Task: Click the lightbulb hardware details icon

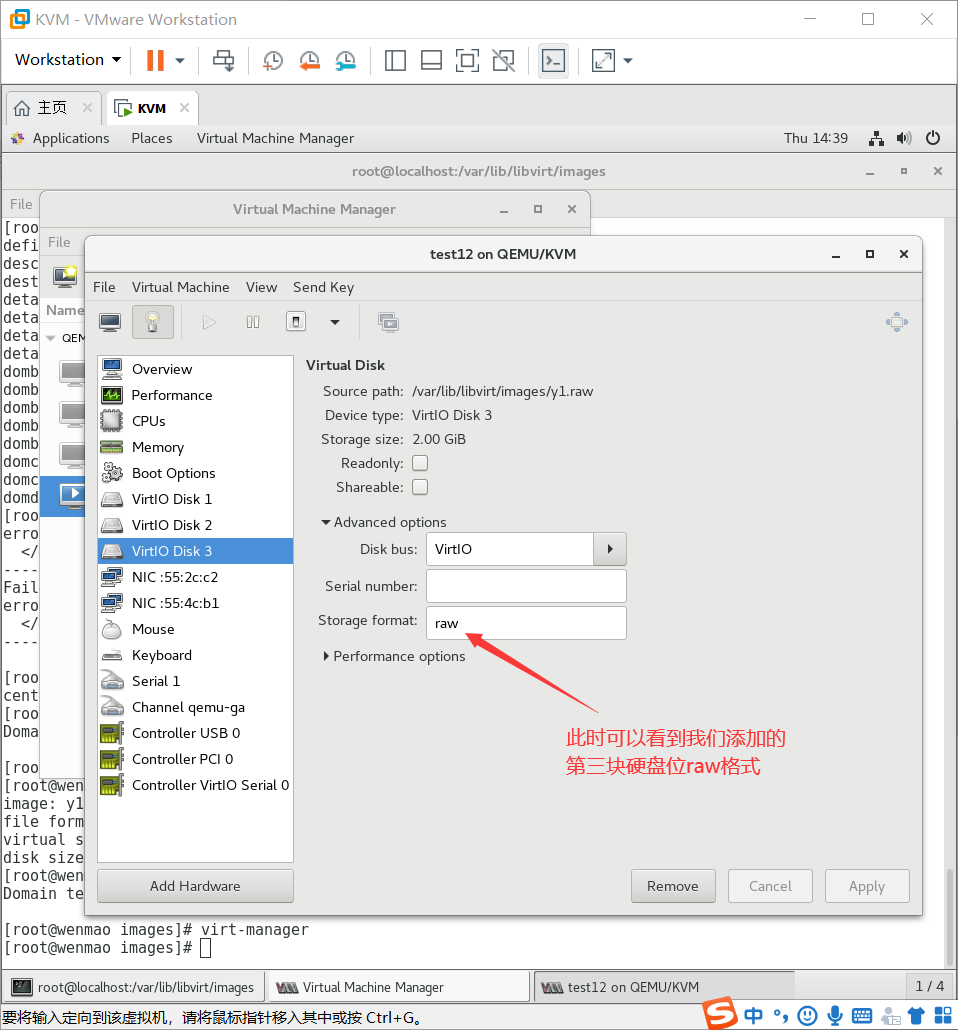Action: (x=152, y=322)
